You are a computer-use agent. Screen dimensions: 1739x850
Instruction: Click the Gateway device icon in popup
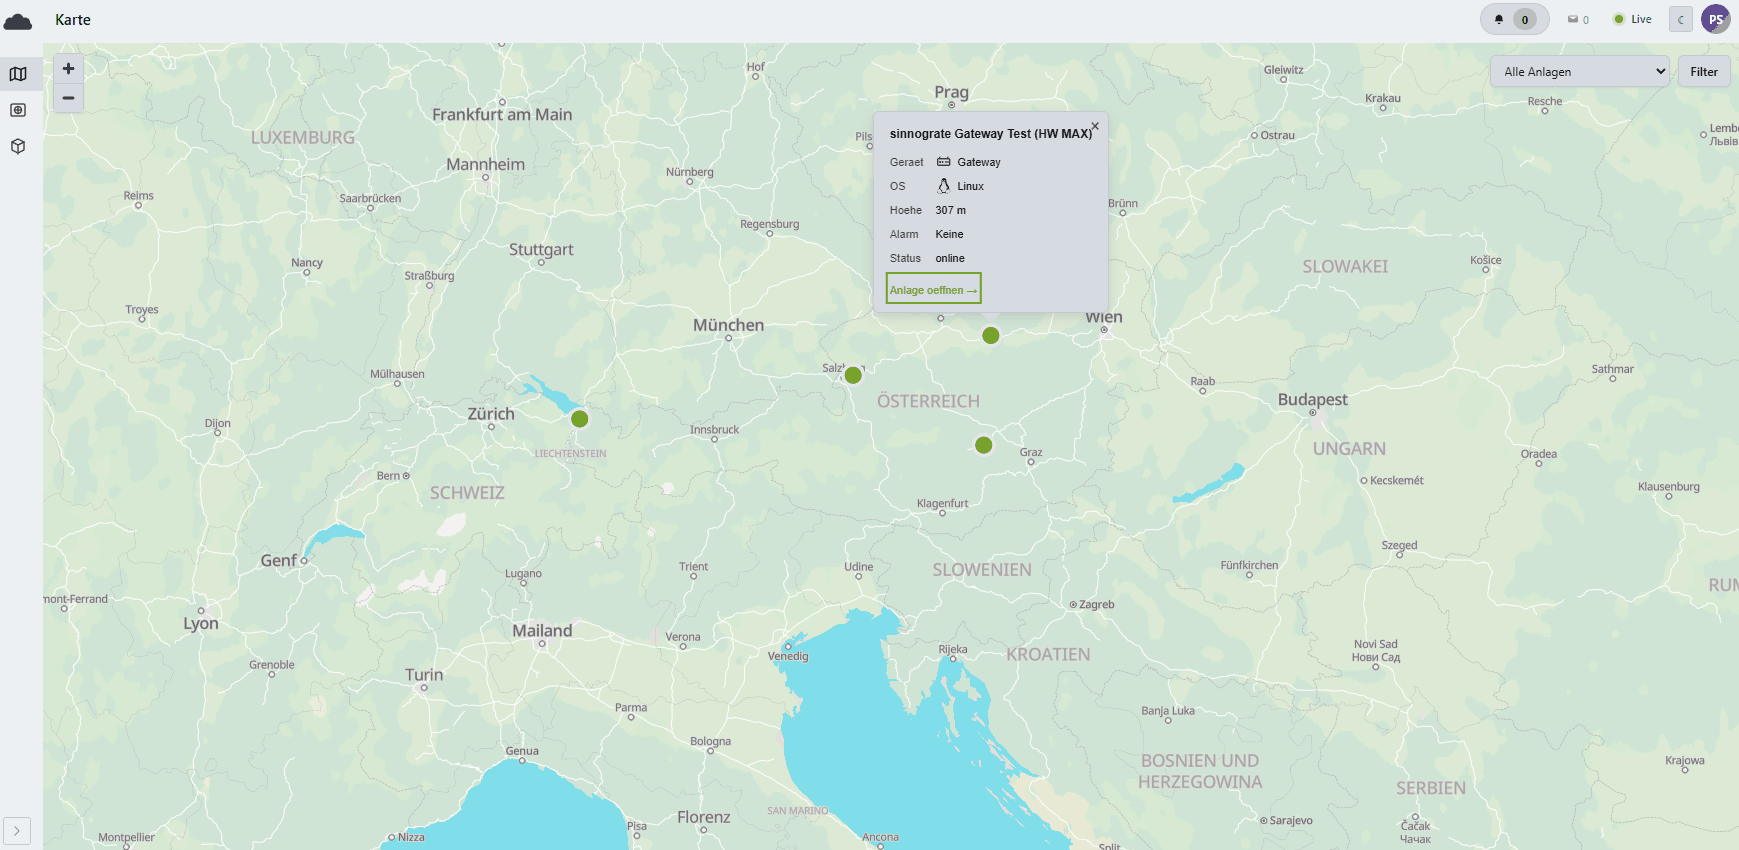(x=943, y=162)
